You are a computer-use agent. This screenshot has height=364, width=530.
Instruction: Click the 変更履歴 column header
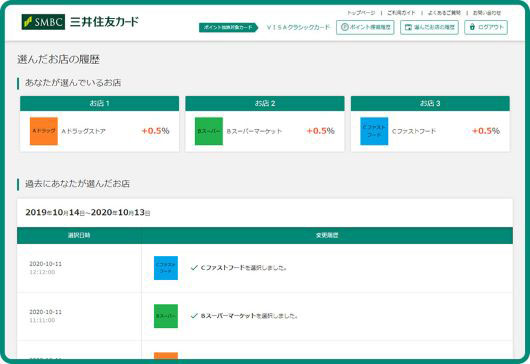327,235
